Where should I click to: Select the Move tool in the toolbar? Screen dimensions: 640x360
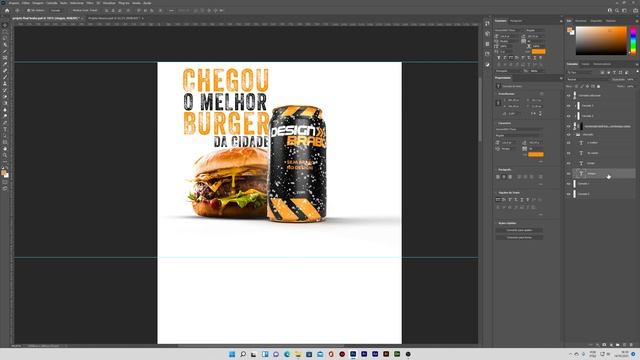[x=5, y=25]
